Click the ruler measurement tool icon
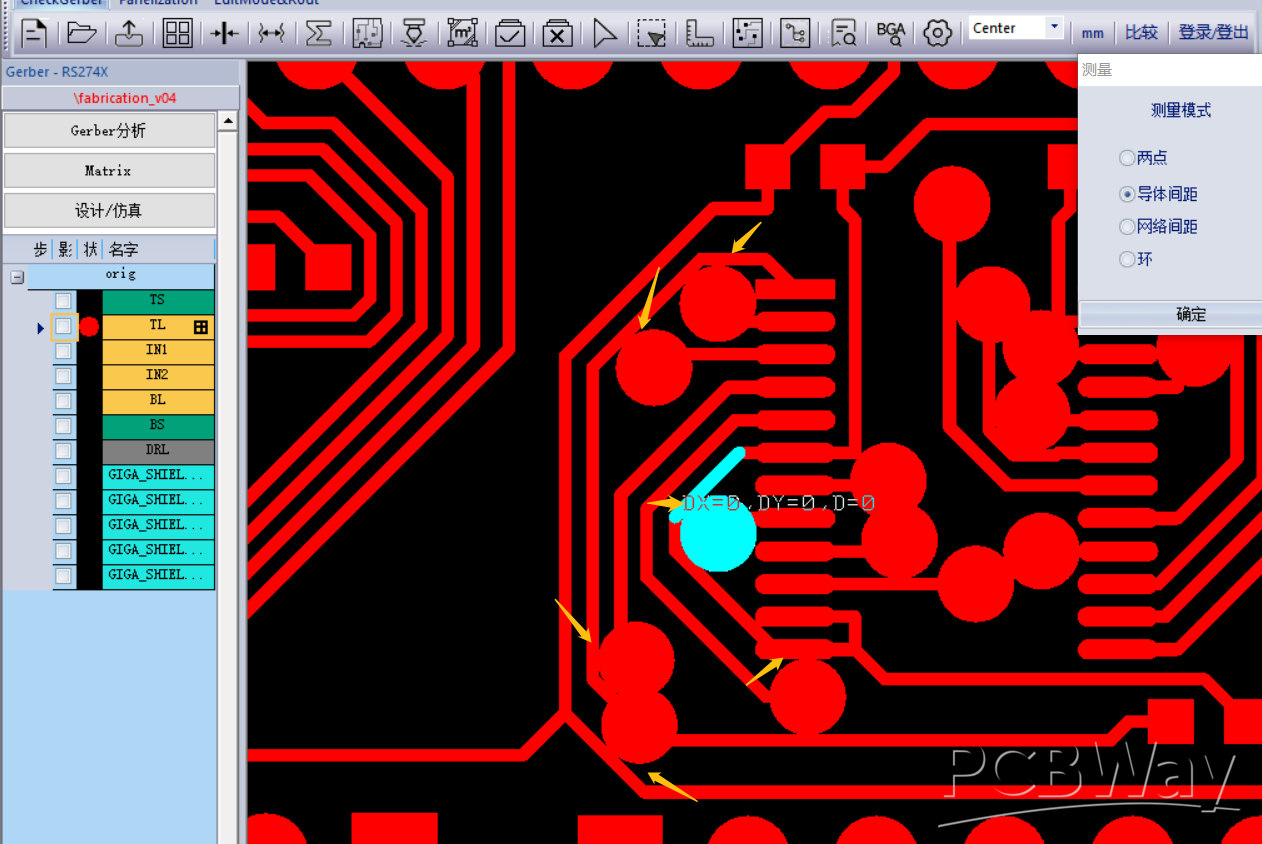Image resolution: width=1262 pixels, height=844 pixels. point(700,33)
